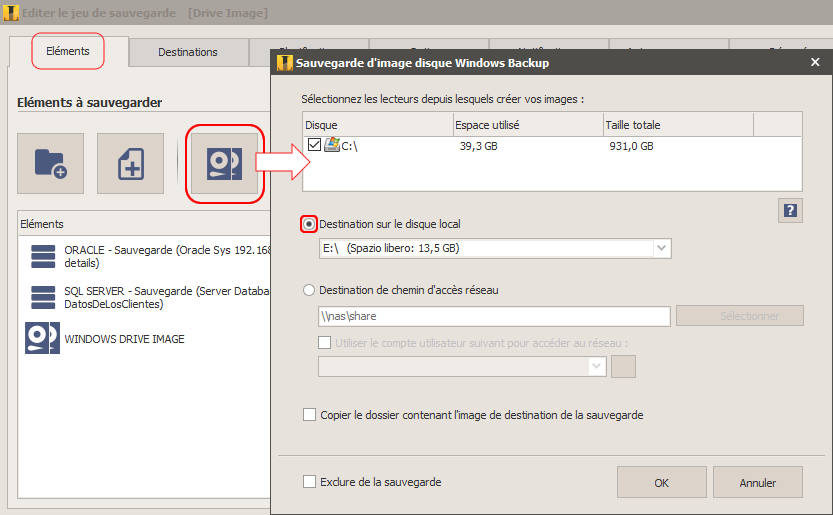This screenshot has width=833, height=515.
Task: Open help with the question mark icon
Action: pyautogui.click(x=790, y=210)
